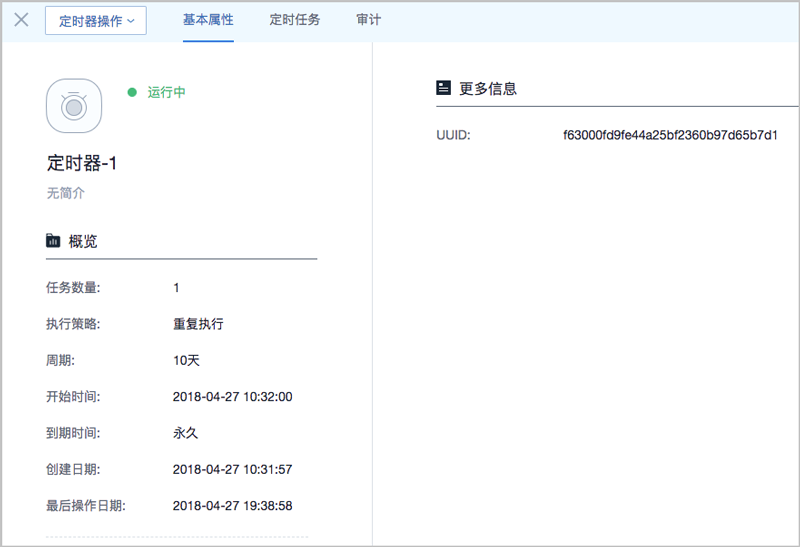Select the UUID value text
The image size is (800, 547).
click(x=670, y=135)
